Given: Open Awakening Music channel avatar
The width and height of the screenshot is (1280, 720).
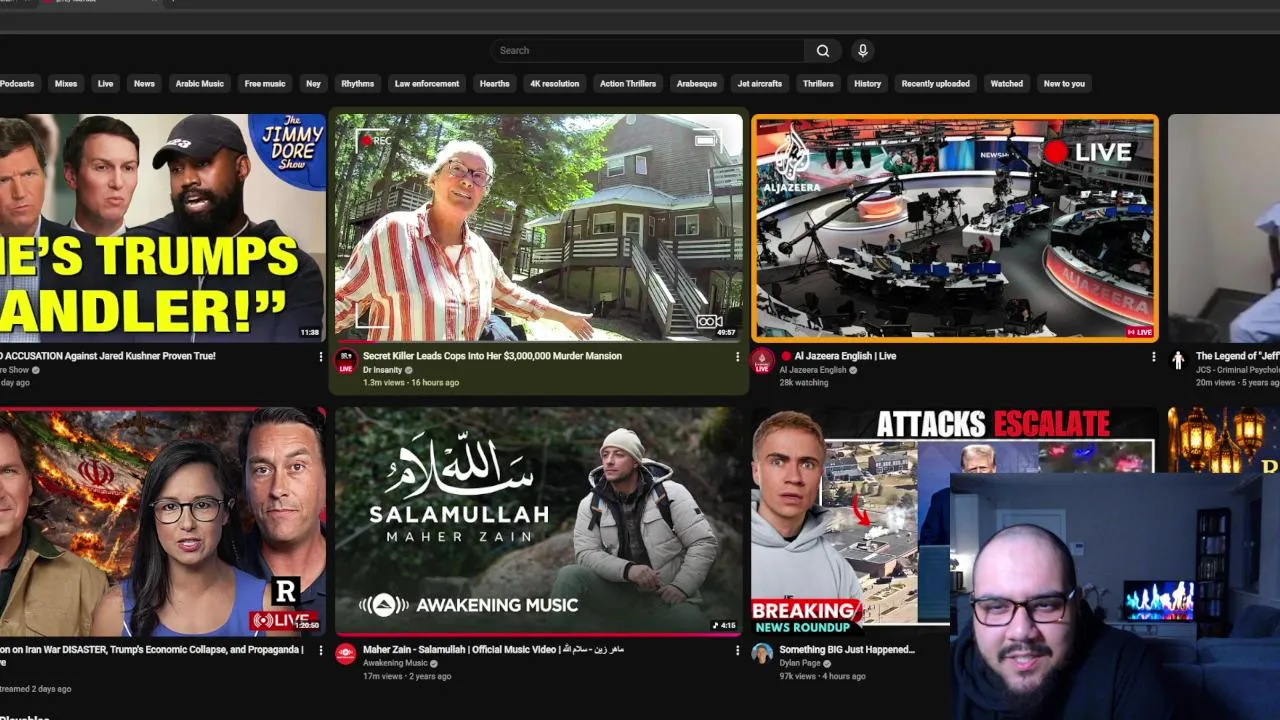Looking at the screenshot, I should 346,654.
